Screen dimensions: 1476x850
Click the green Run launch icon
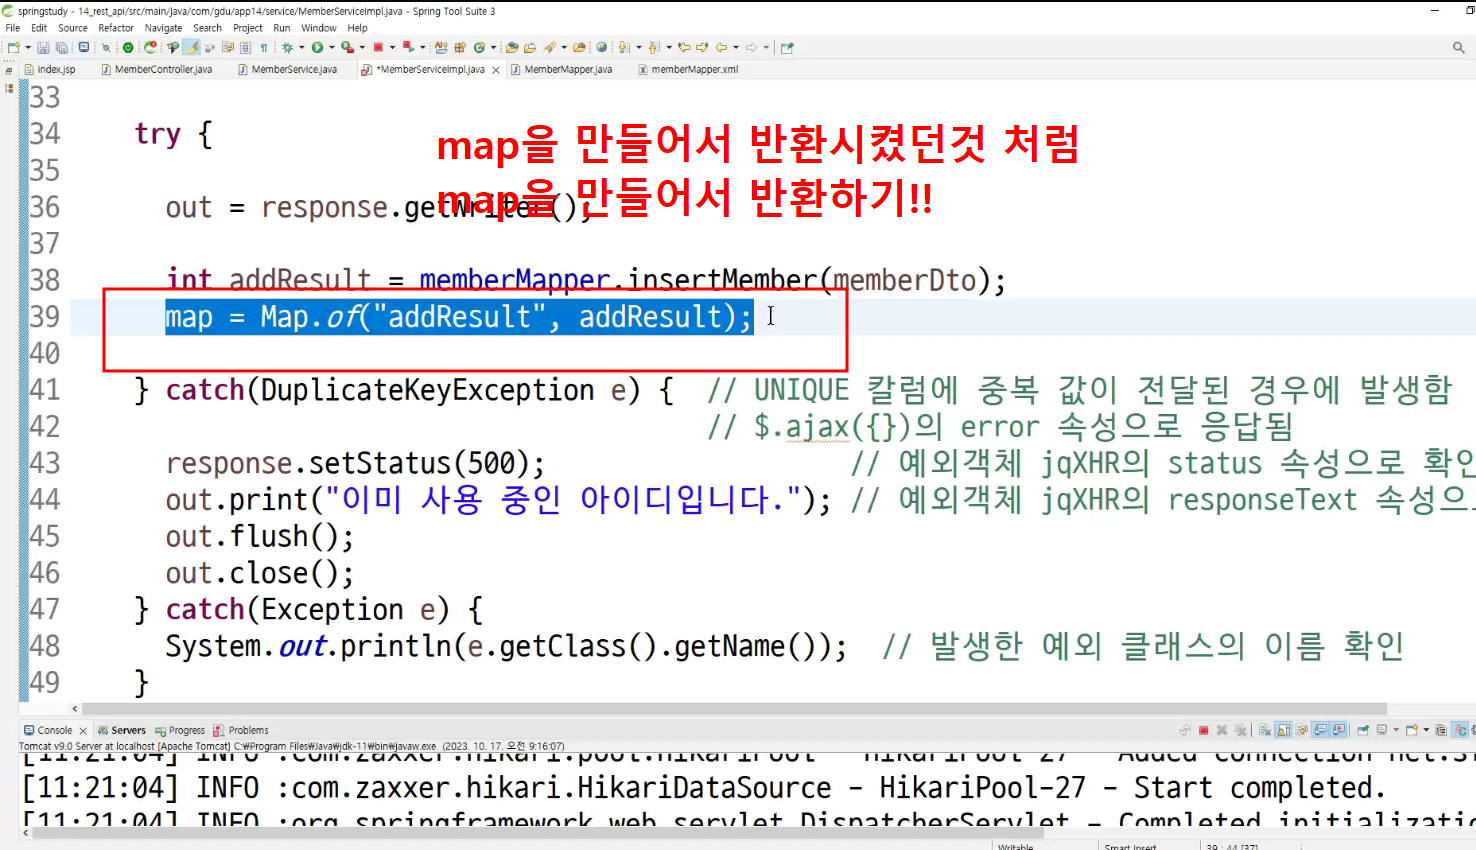[x=317, y=47]
